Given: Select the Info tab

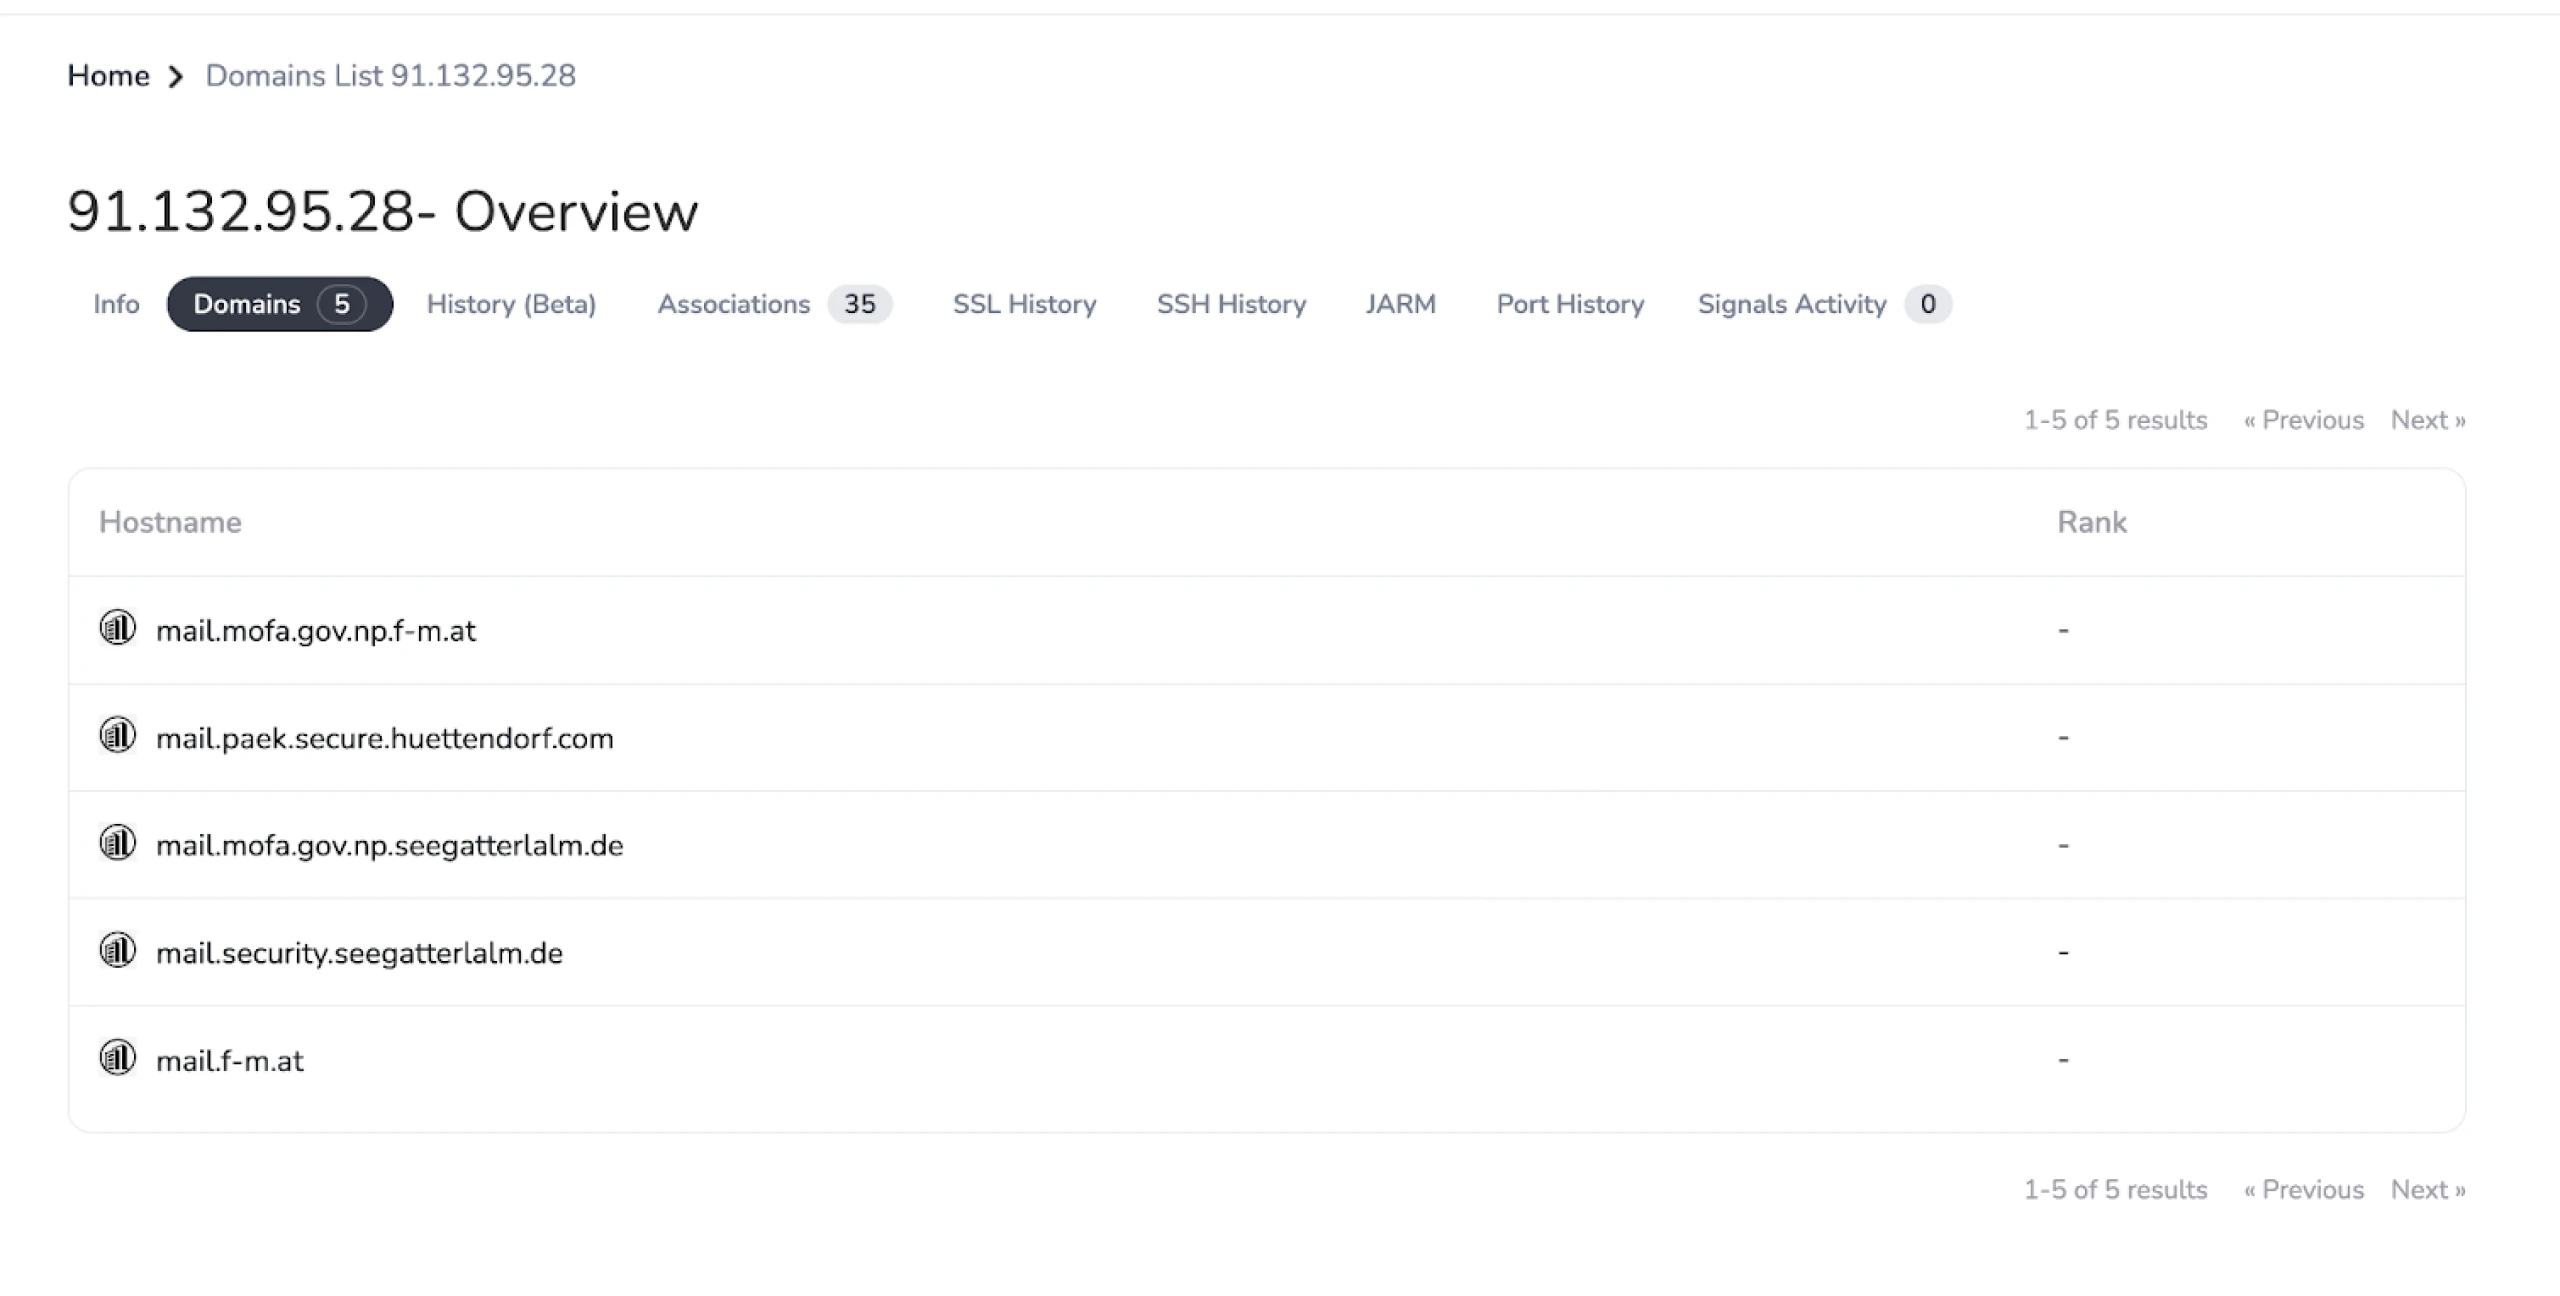Looking at the screenshot, I should coord(116,304).
